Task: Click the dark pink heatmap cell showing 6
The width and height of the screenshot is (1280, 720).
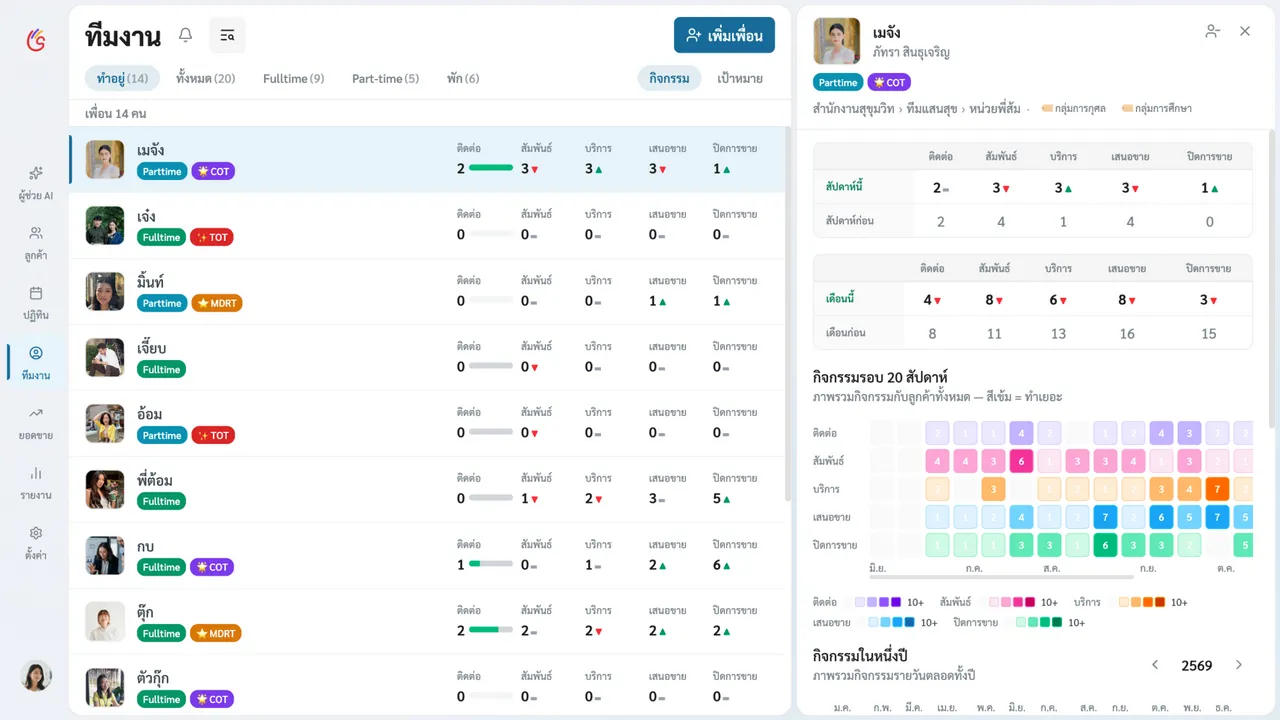Action: [1021, 461]
